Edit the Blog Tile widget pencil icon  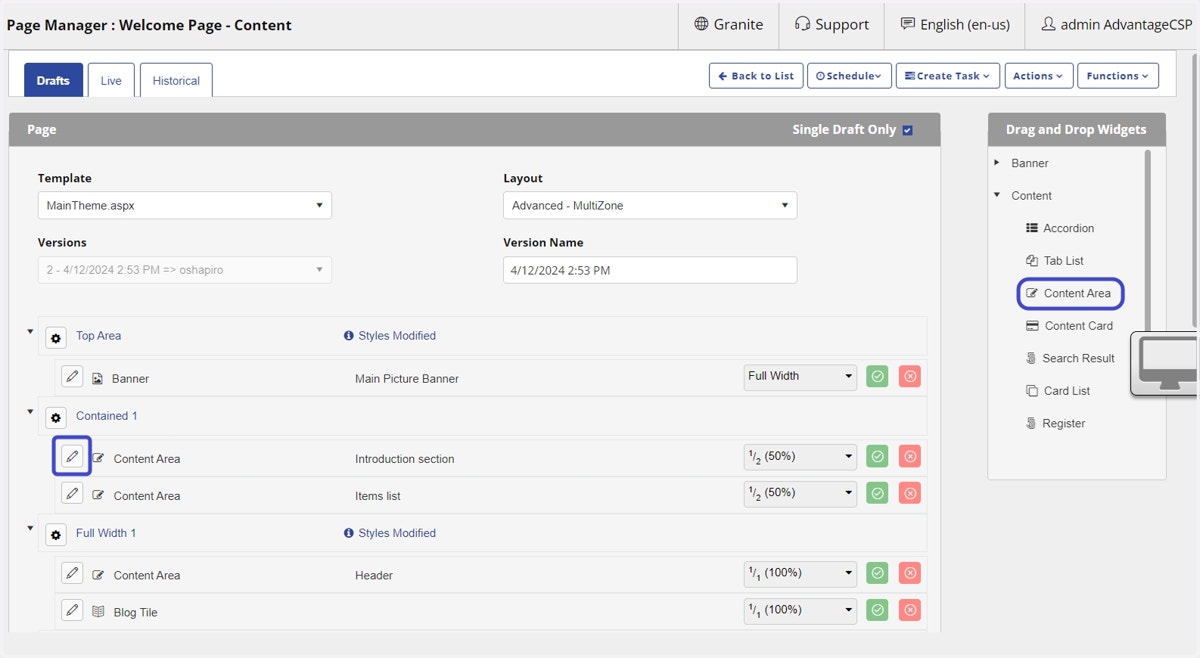pyautogui.click(x=72, y=610)
